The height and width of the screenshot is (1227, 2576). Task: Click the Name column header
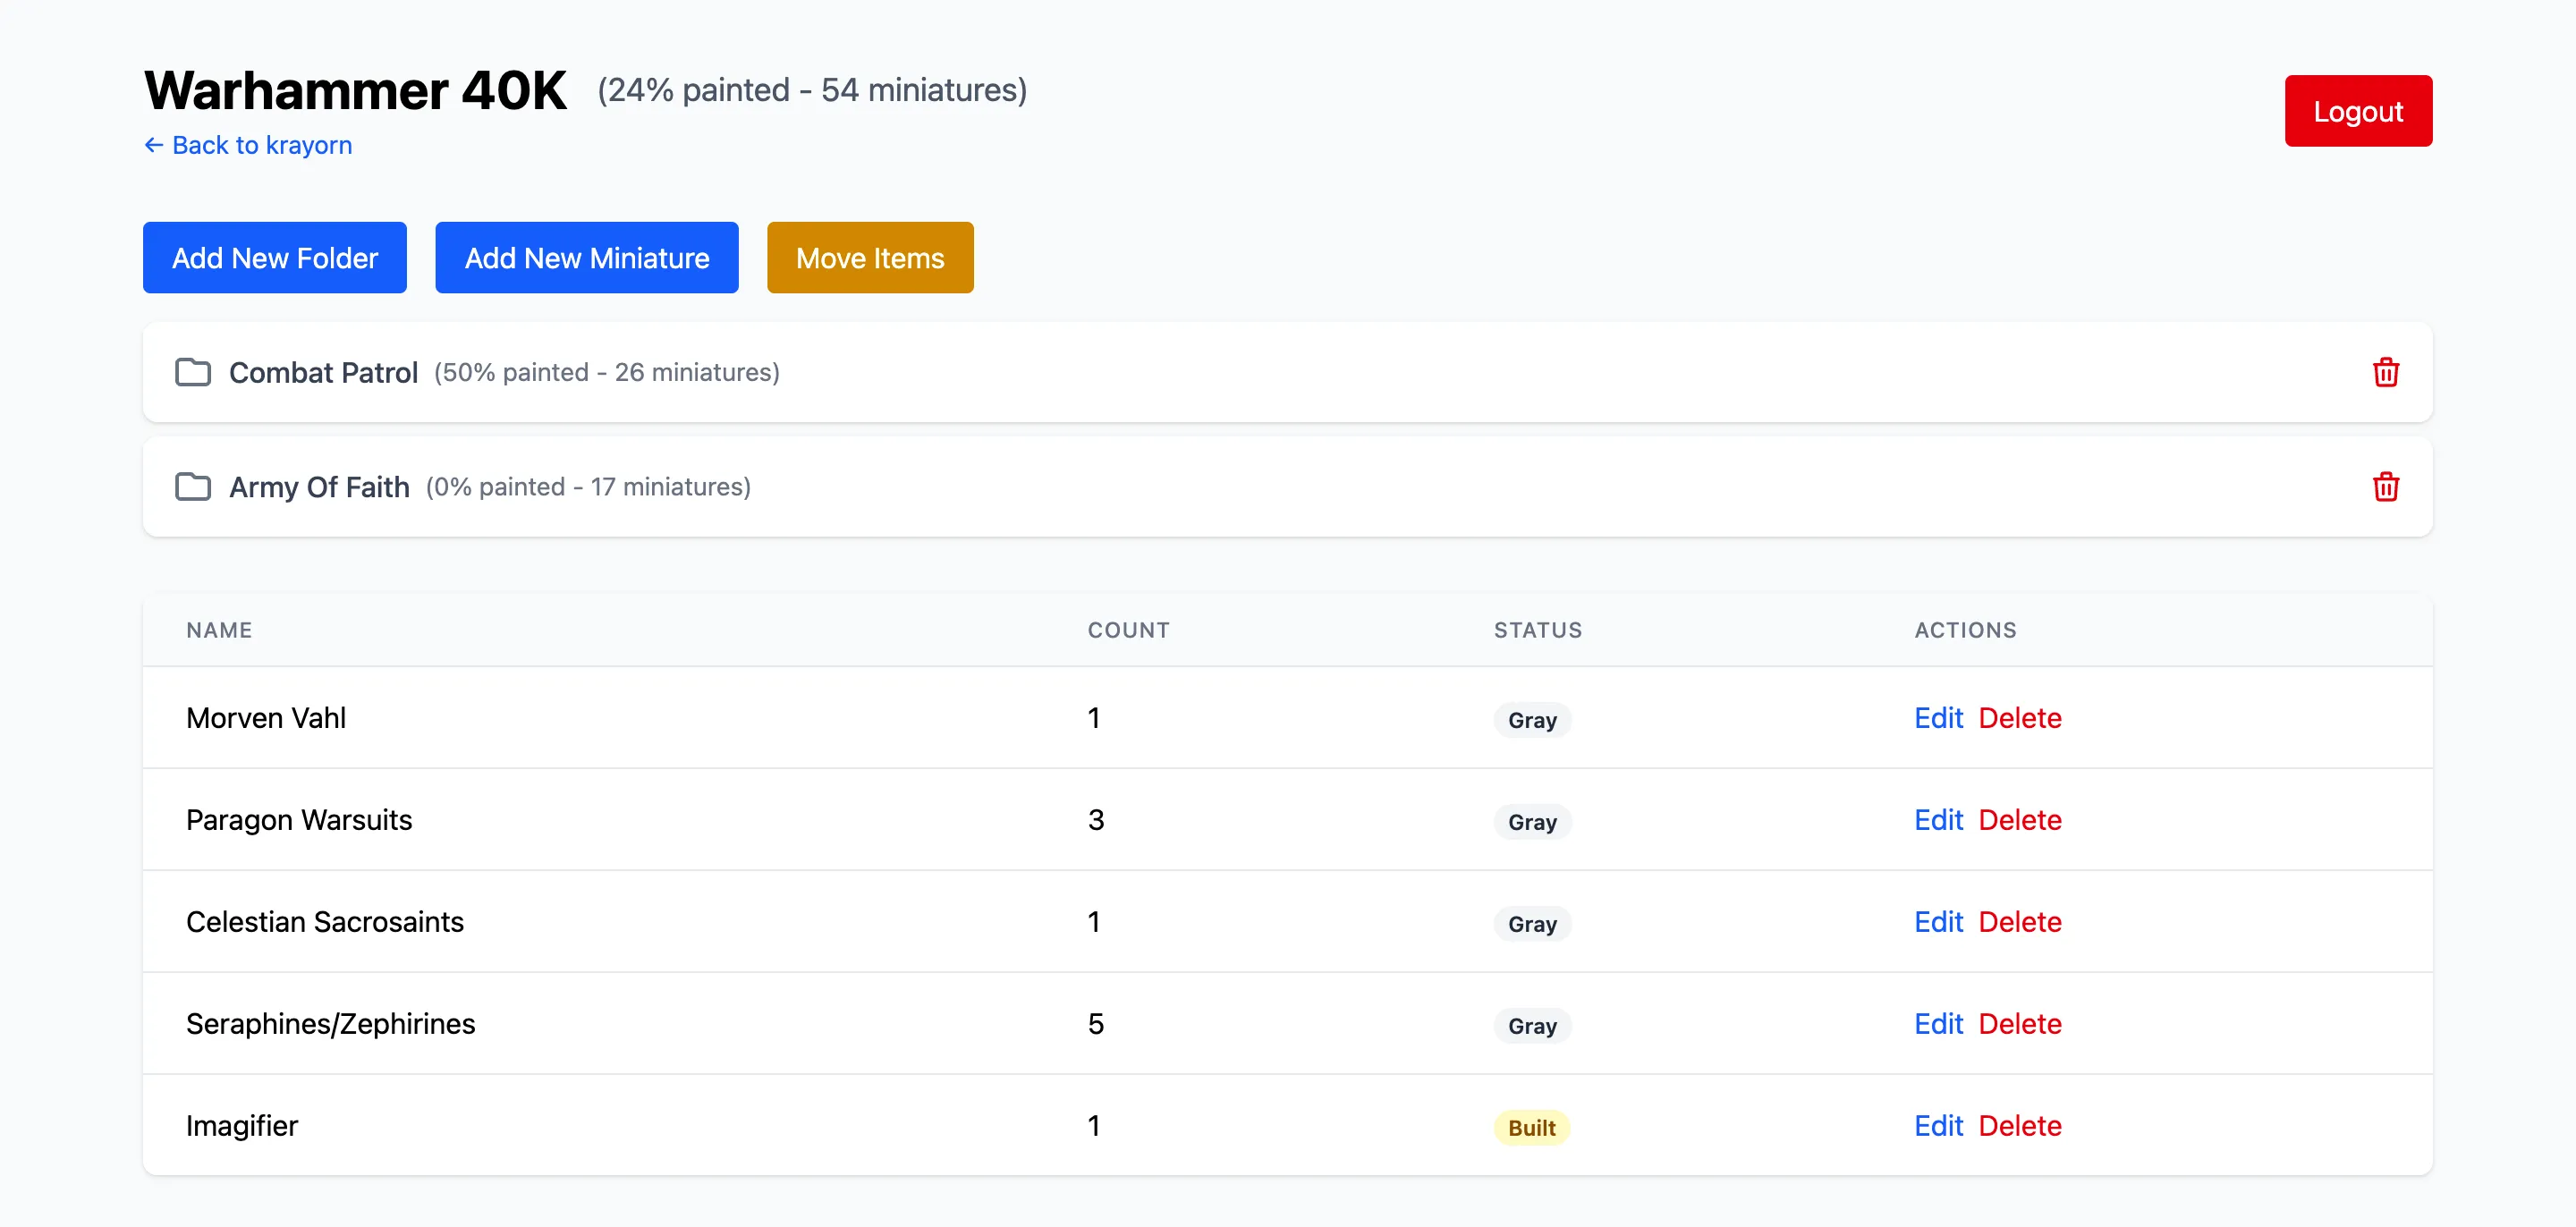tap(219, 630)
